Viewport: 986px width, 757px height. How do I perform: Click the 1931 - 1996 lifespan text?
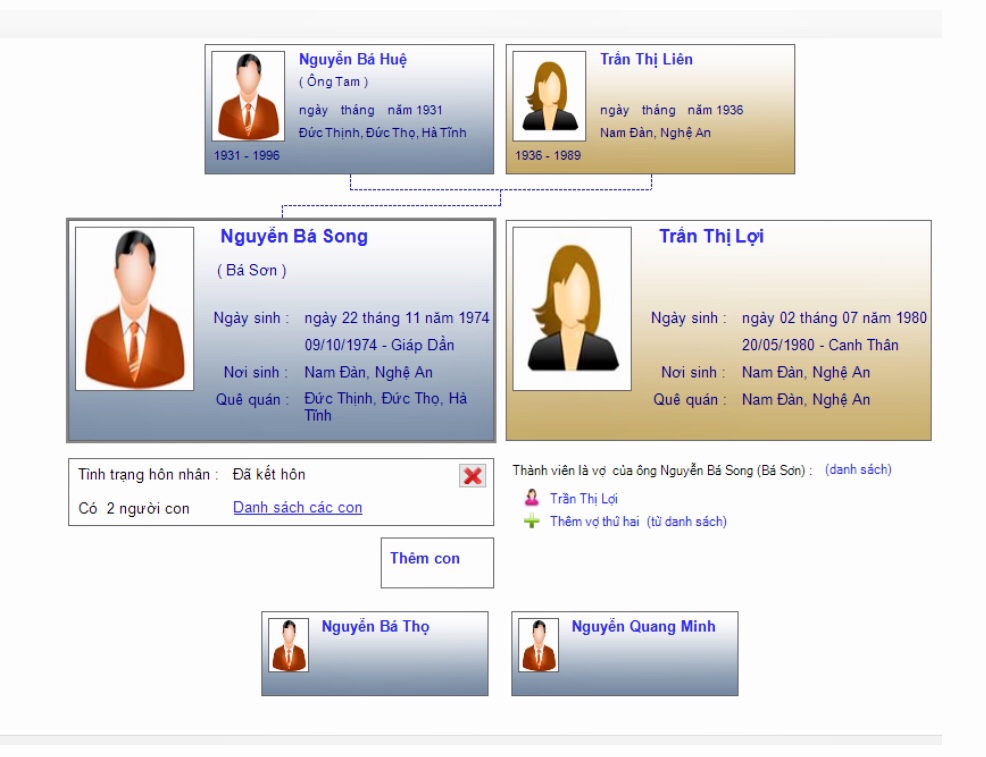[246, 155]
